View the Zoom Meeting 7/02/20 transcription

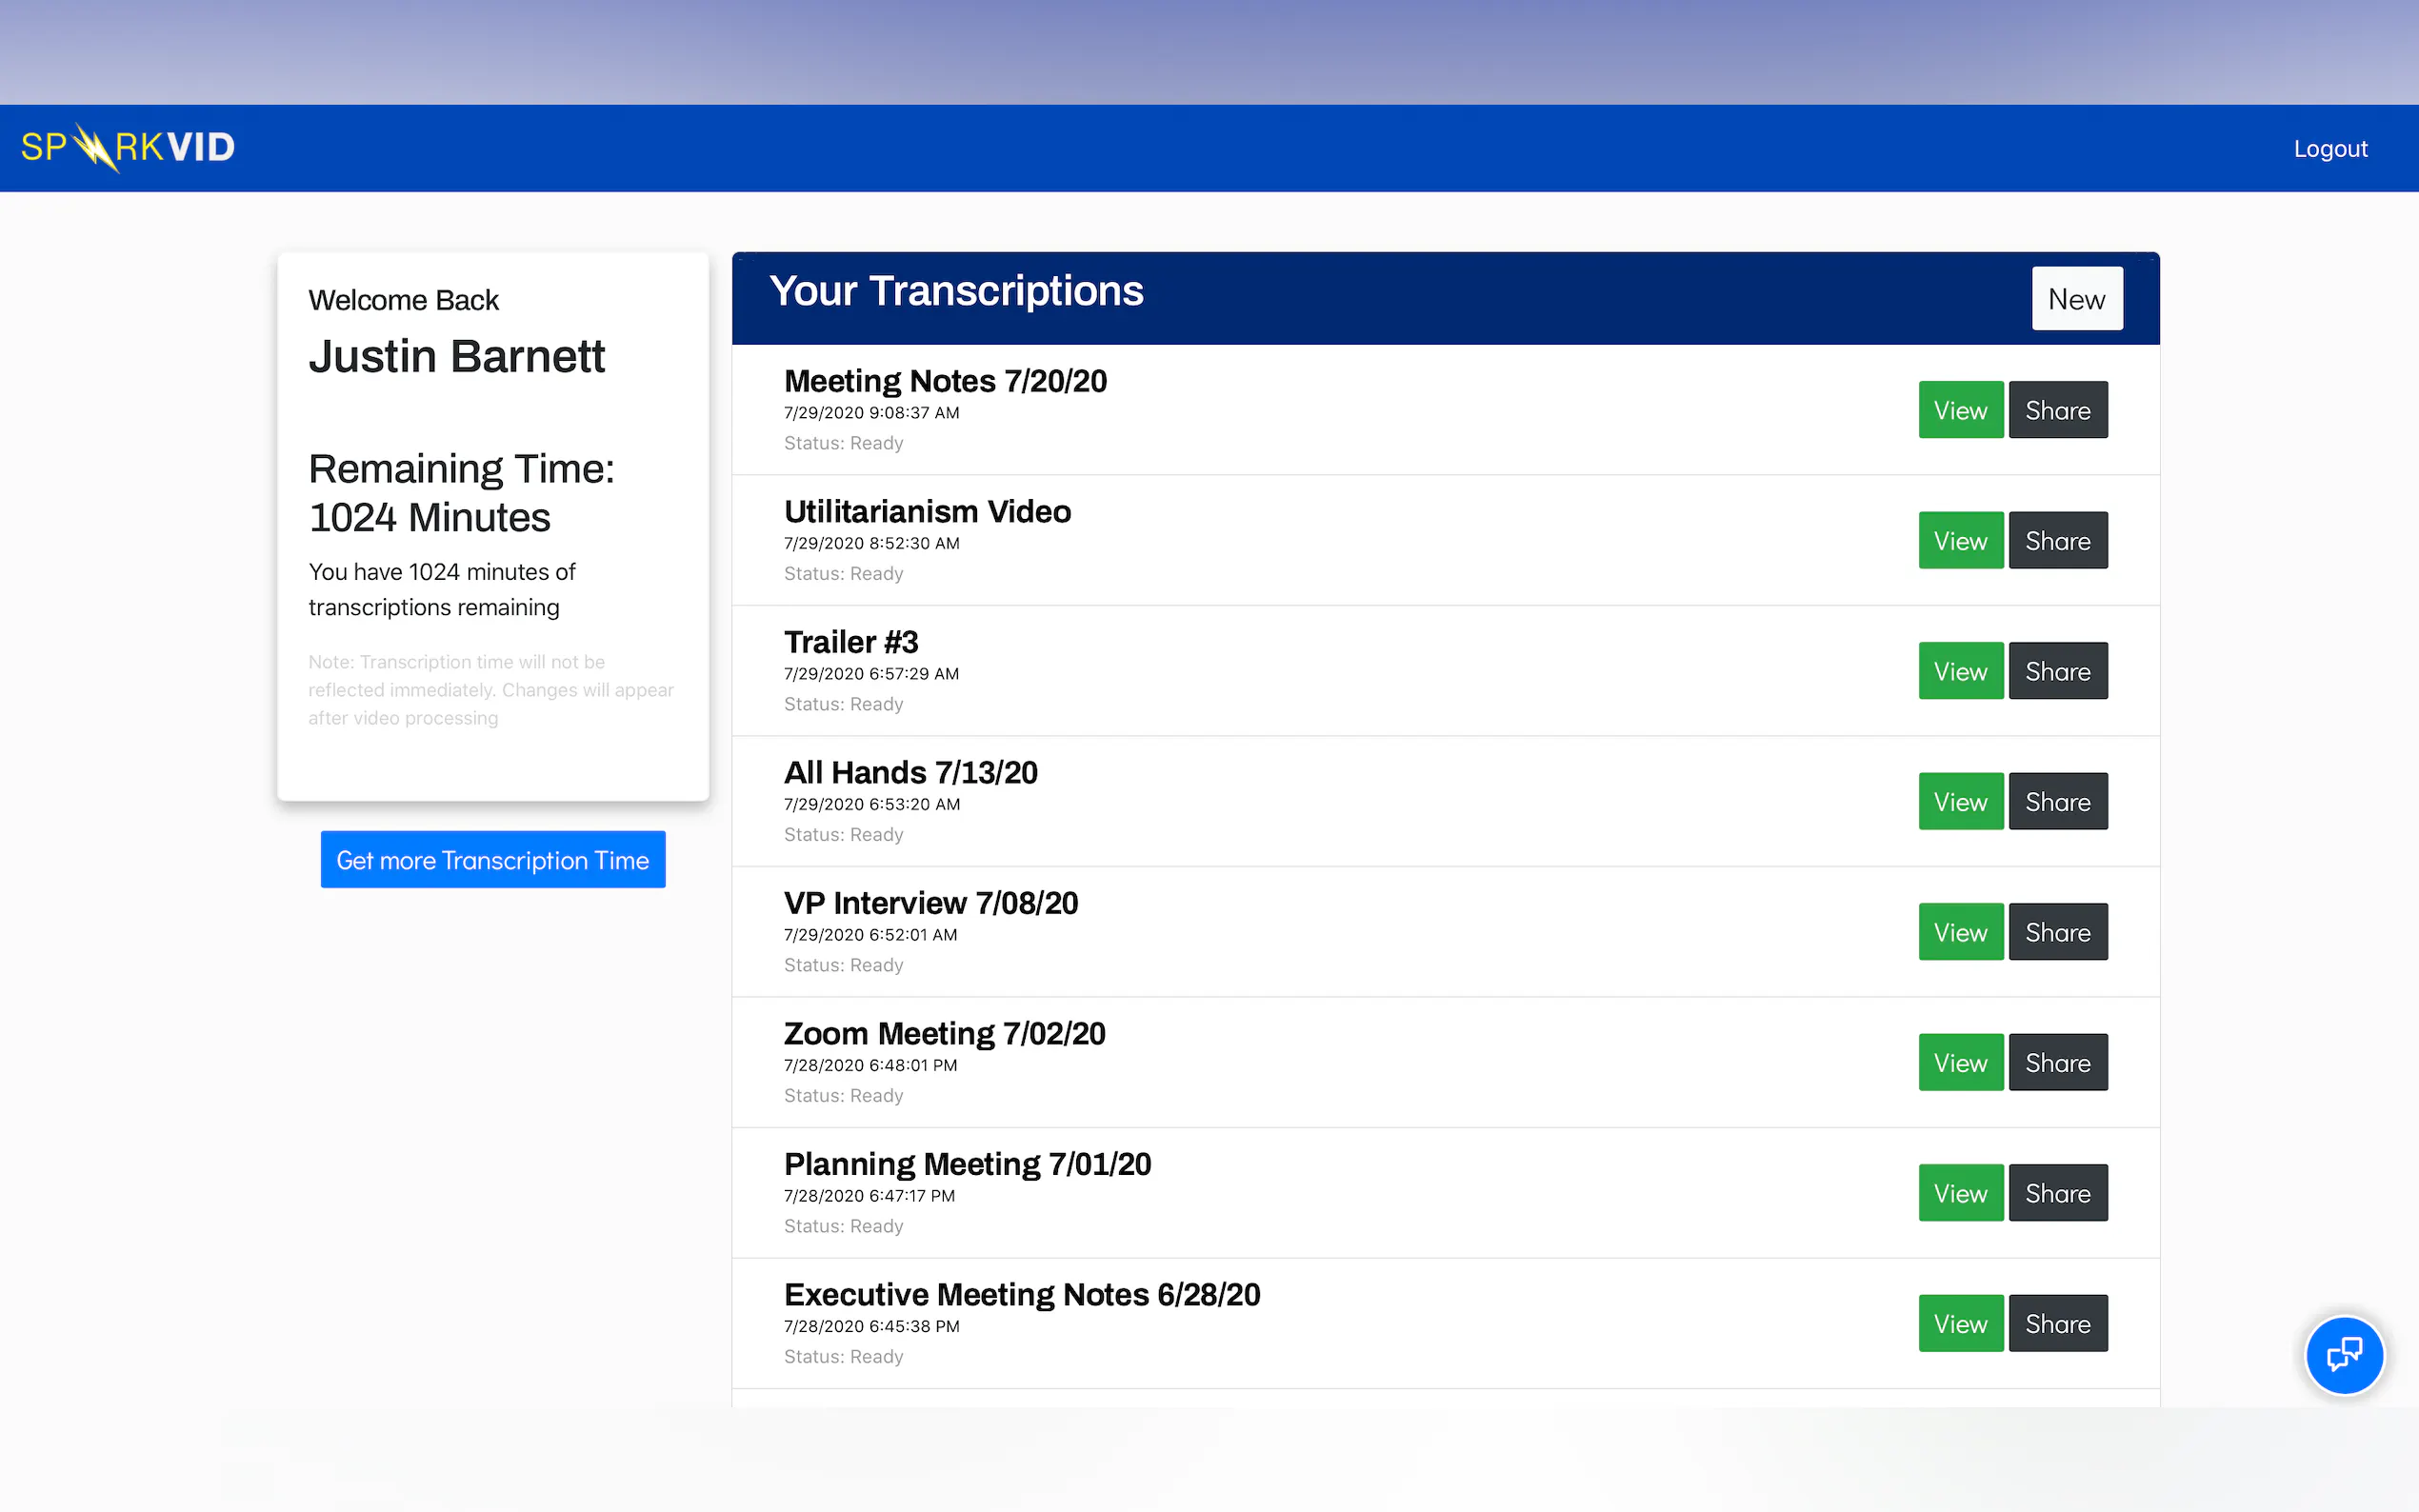point(1959,1063)
